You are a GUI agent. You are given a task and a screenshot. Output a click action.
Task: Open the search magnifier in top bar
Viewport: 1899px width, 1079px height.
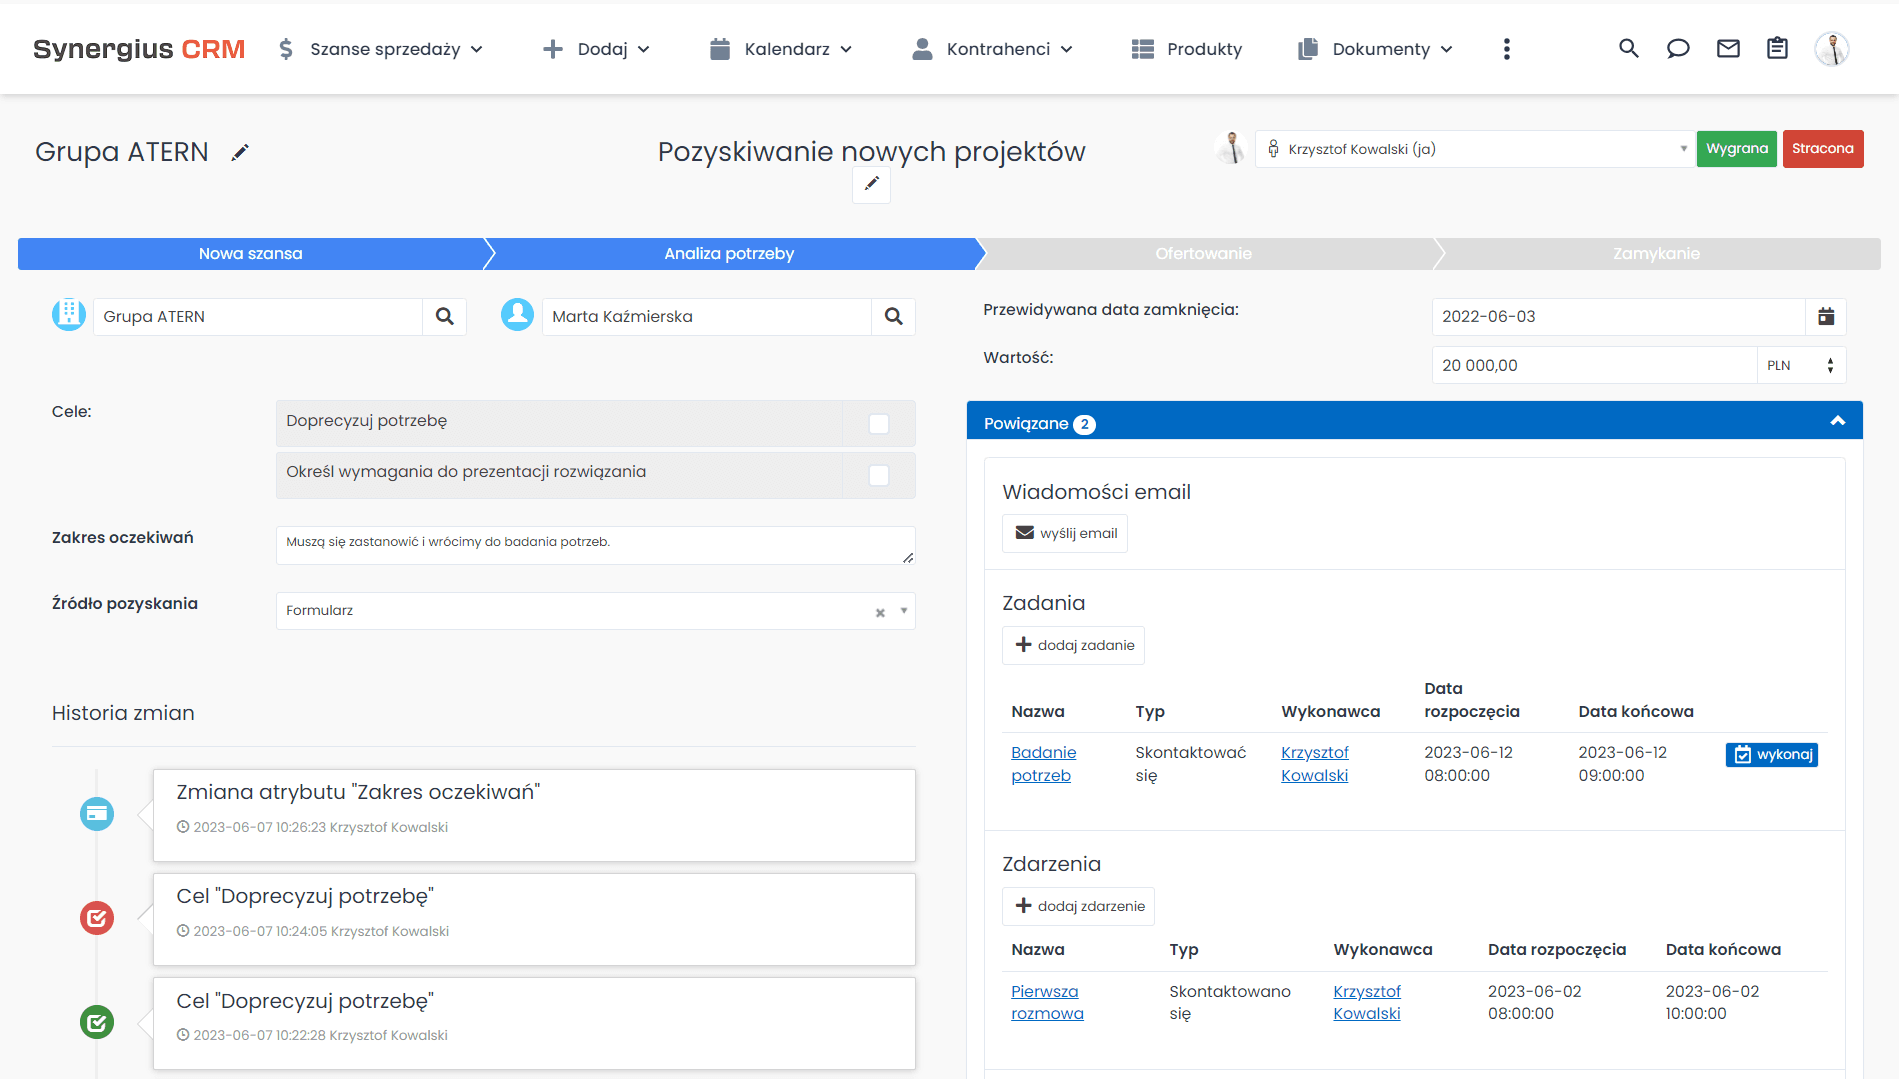point(1628,49)
